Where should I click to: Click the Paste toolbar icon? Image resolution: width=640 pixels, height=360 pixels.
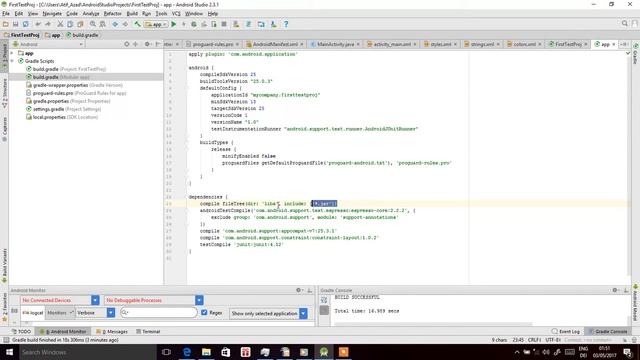pos(80,24)
